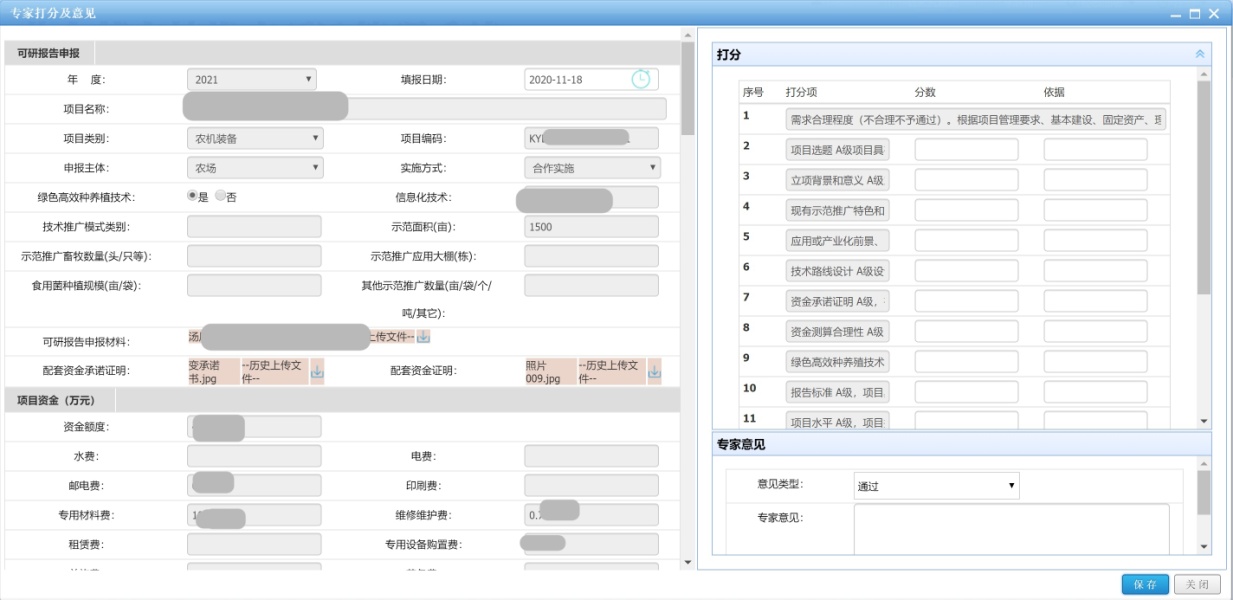Click the 分数 column header
Screen dimensions: 1233x600
click(925, 92)
